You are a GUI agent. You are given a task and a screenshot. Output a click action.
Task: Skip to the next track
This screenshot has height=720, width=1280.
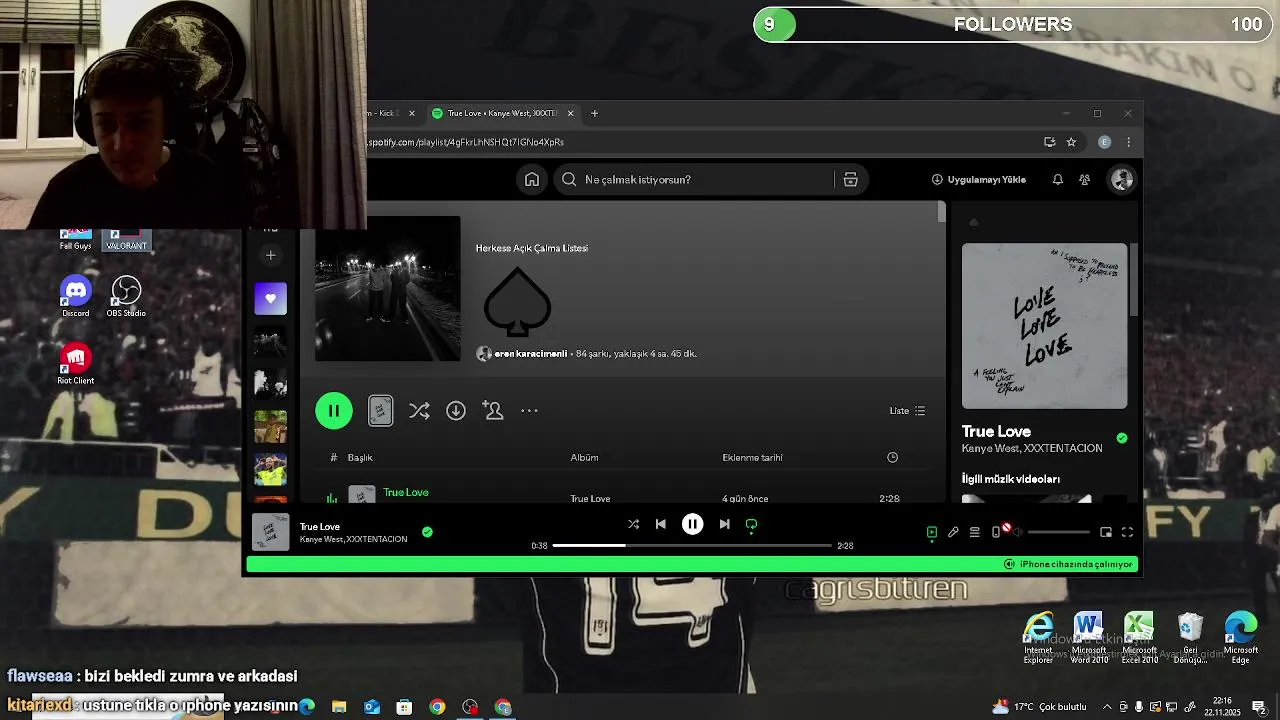point(724,524)
